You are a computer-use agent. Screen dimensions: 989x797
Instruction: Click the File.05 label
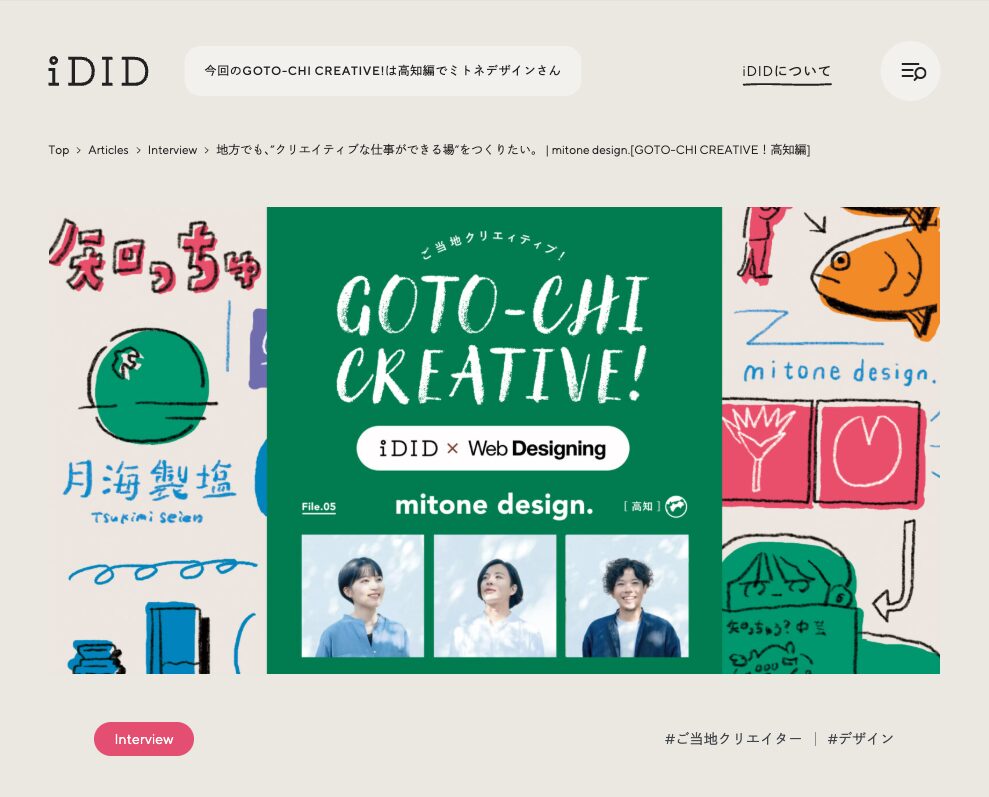coord(319,507)
